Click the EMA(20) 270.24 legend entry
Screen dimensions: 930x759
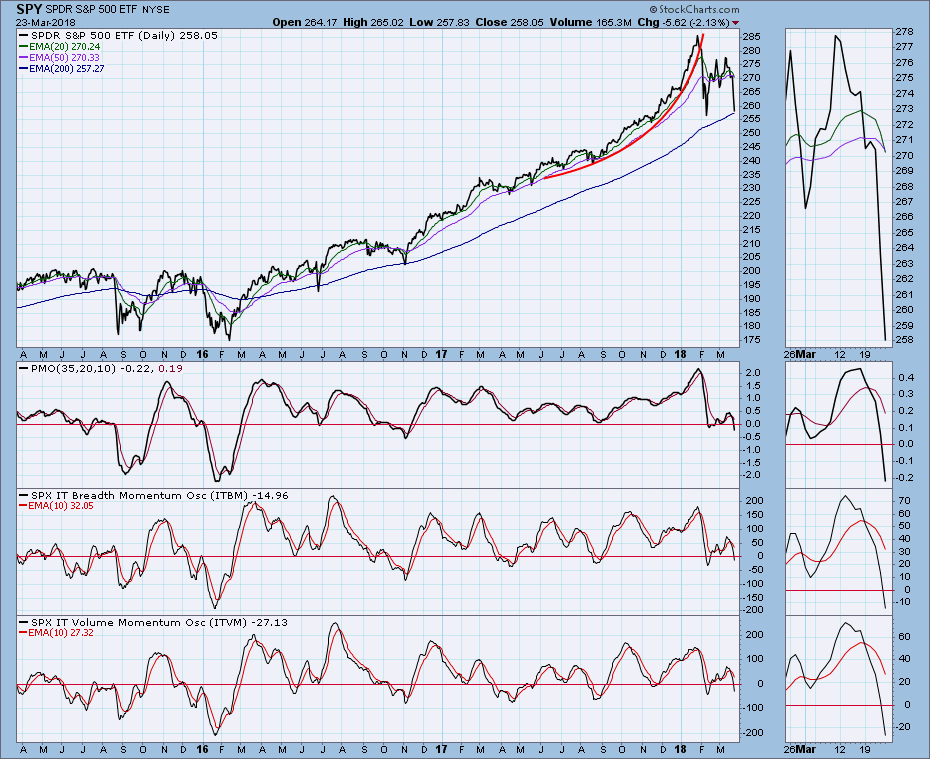60,46
